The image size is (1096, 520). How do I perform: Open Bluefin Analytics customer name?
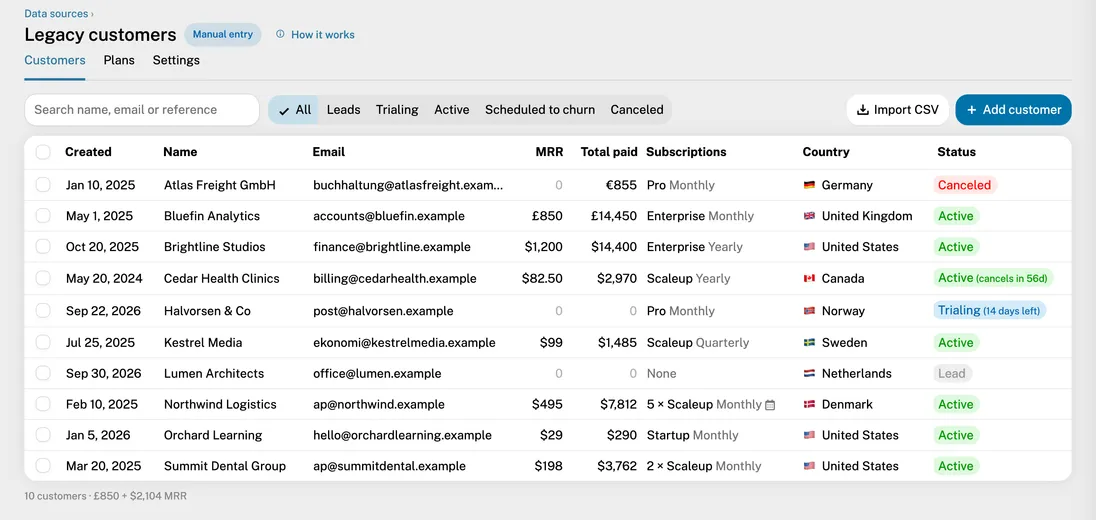click(212, 216)
